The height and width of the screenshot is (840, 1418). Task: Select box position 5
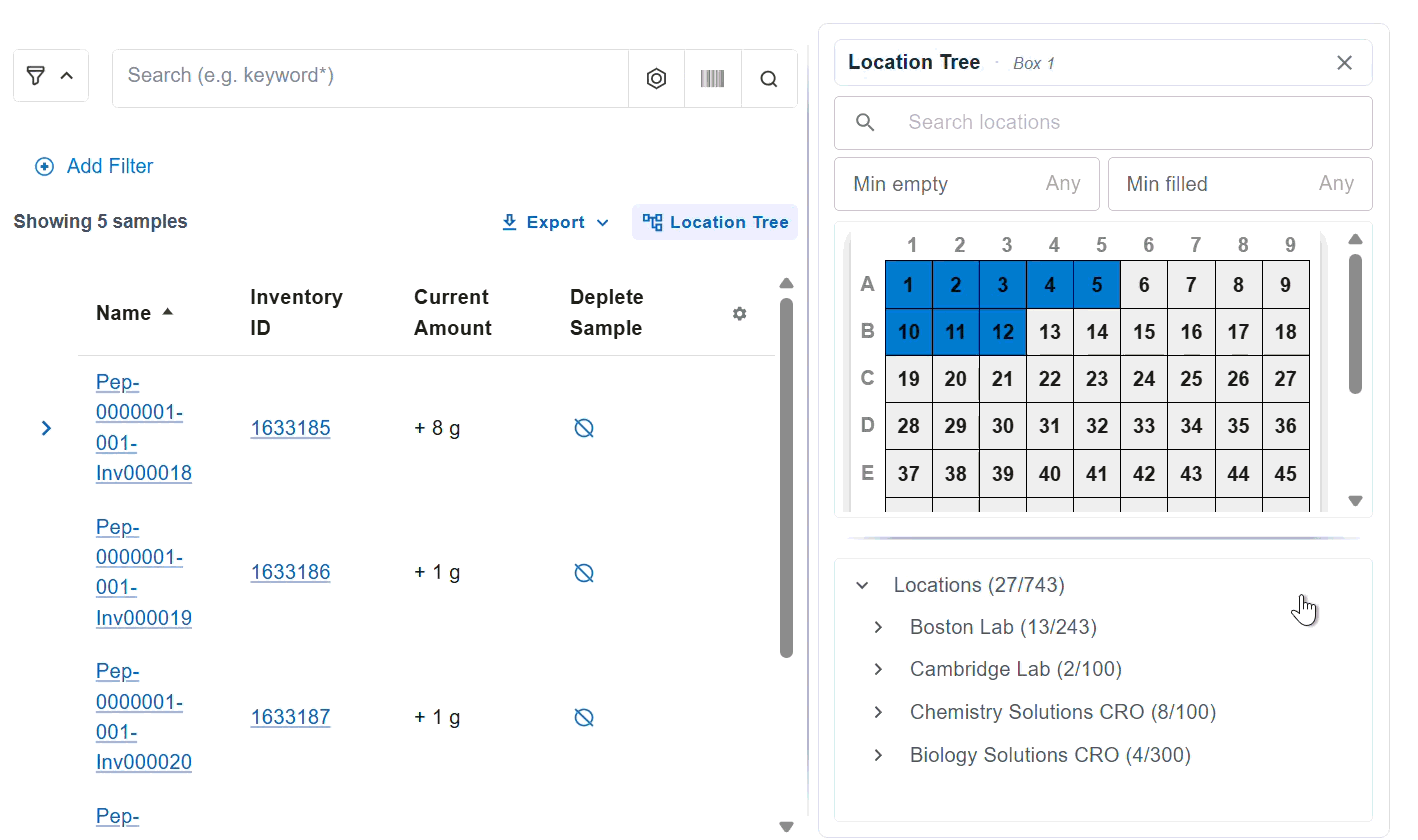click(1097, 285)
